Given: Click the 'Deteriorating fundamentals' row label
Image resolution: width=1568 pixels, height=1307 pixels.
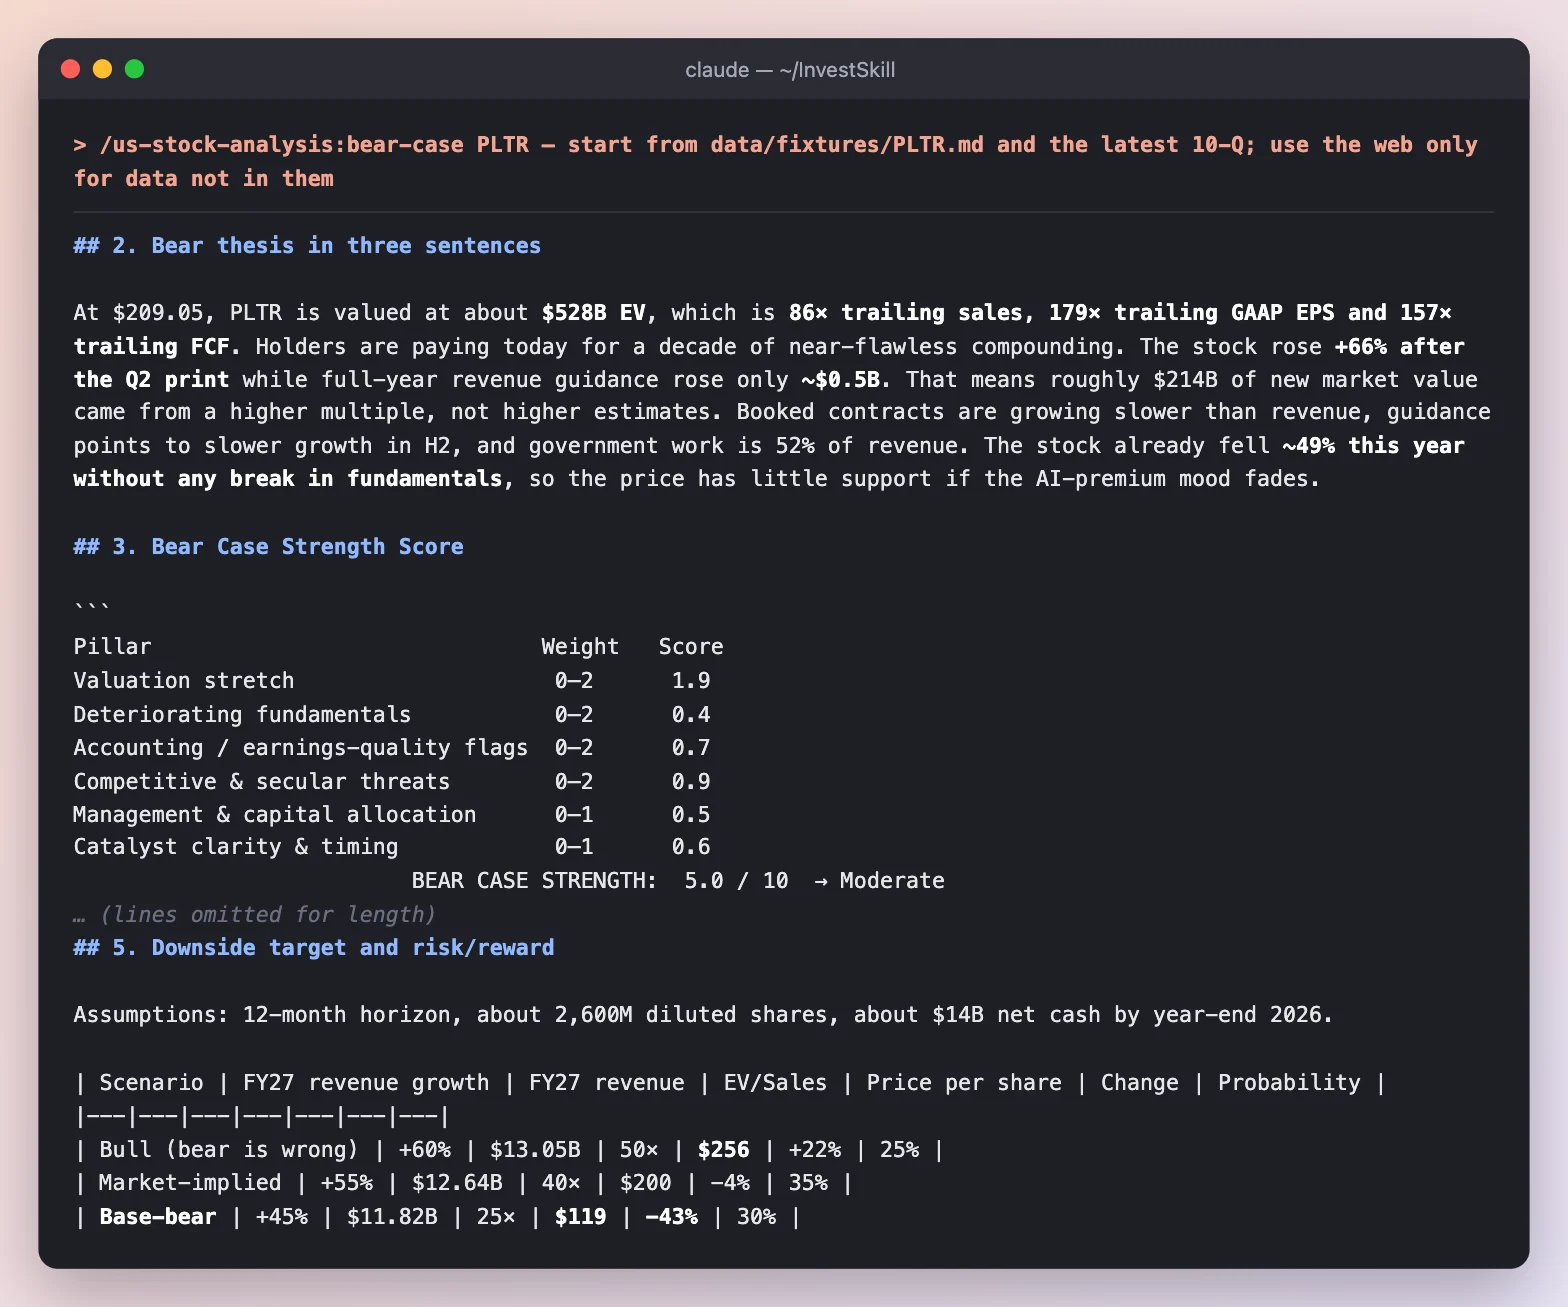Looking at the screenshot, I should [242, 715].
